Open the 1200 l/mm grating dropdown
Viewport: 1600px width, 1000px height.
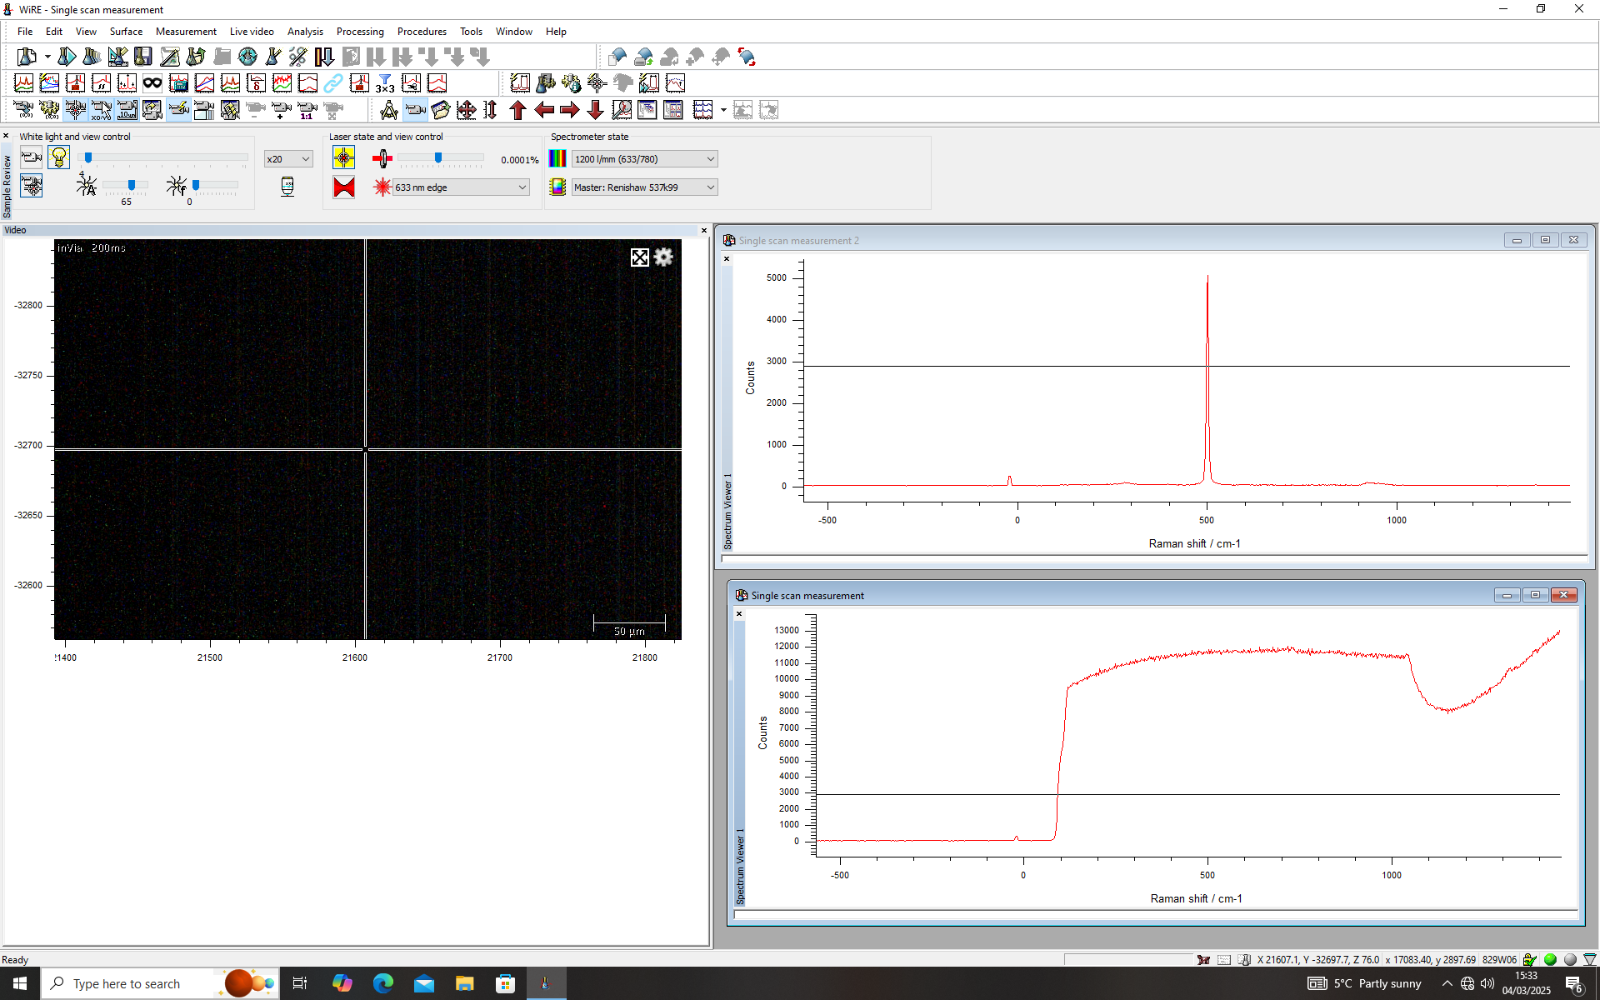tap(644, 159)
